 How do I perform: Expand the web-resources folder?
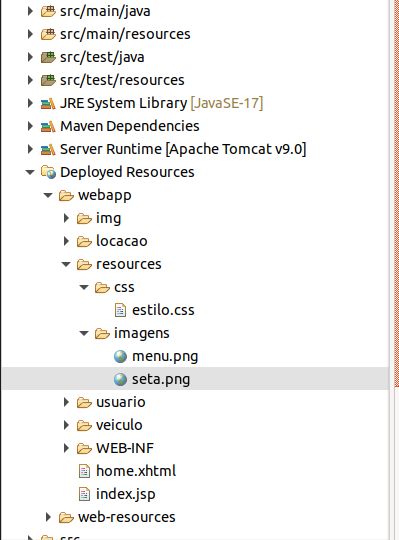coord(49,517)
